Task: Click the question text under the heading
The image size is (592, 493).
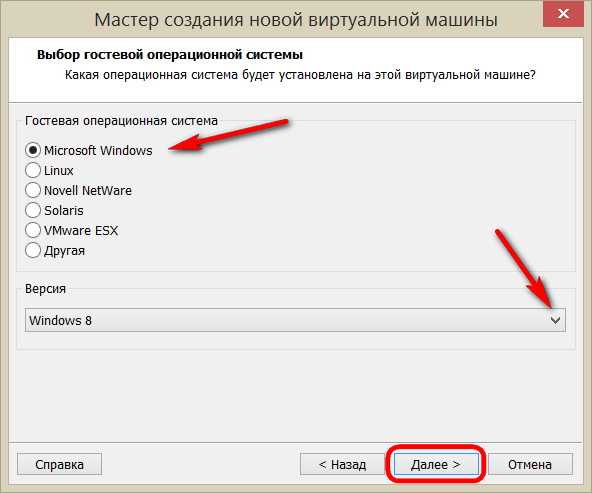Action: [x=300, y=75]
